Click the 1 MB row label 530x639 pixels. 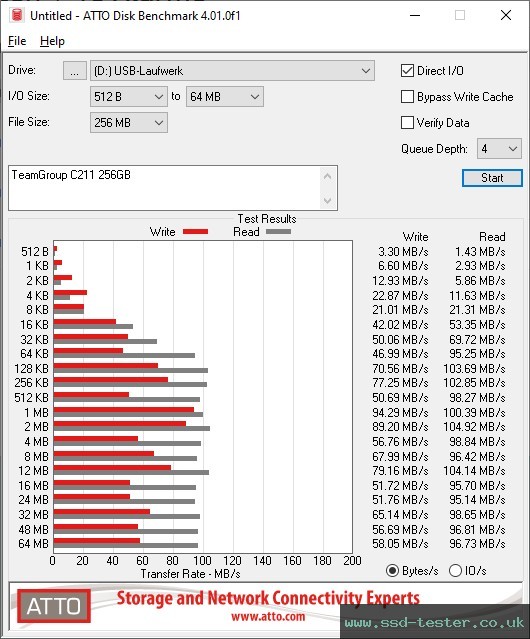coord(36,412)
